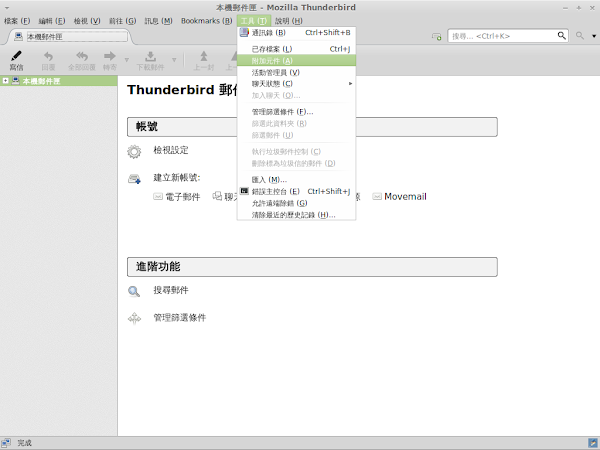Click the chat status icon left of search box
Image resolution: width=600 pixels, height=450 pixels.
pos(437,36)
